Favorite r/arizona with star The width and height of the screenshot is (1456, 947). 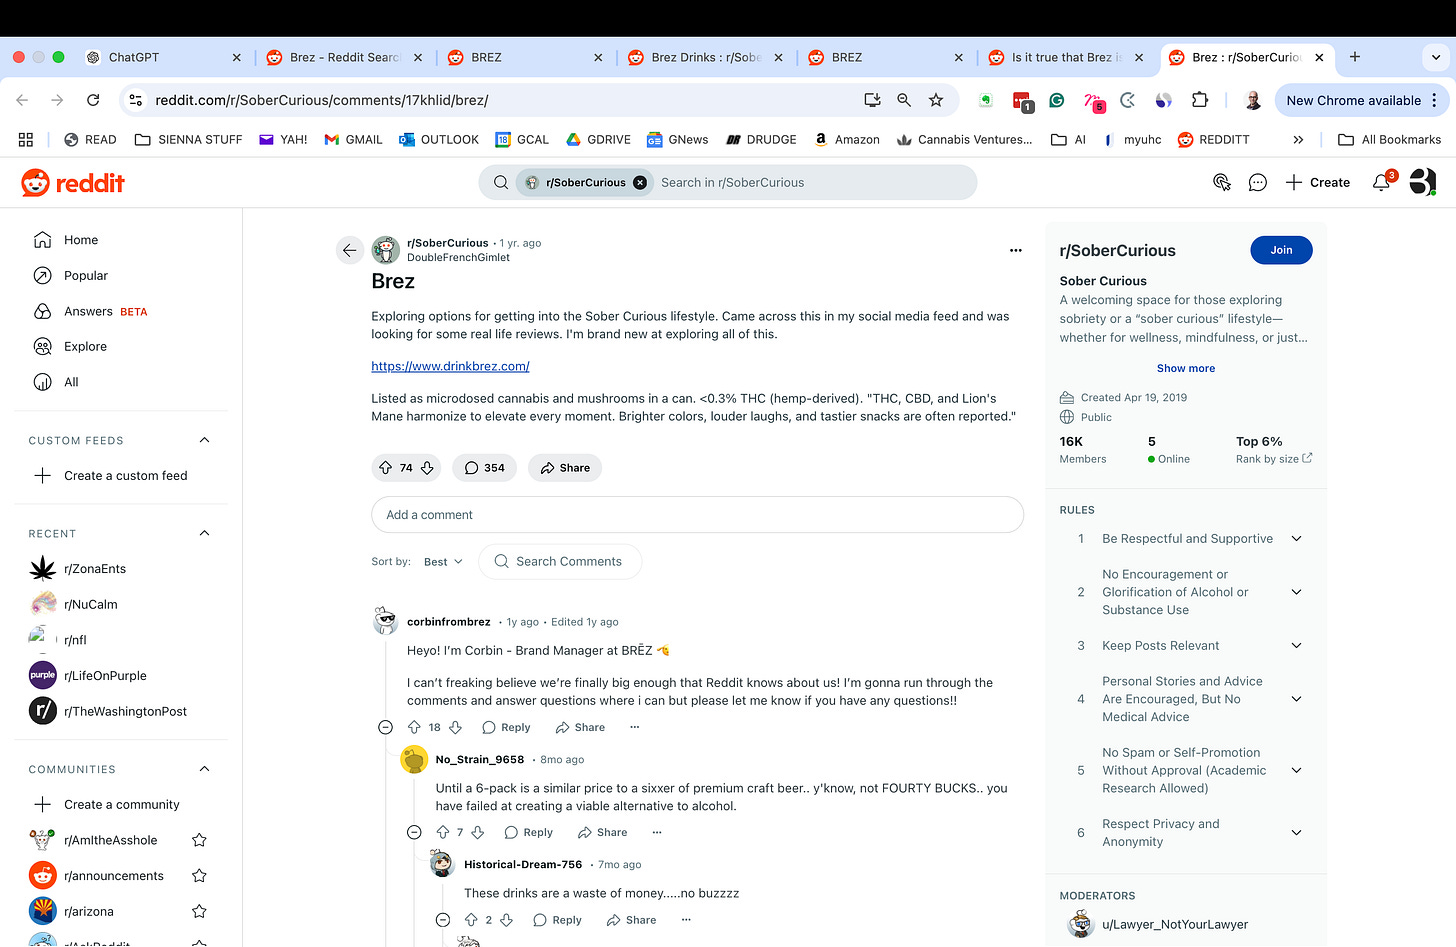(199, 911)
